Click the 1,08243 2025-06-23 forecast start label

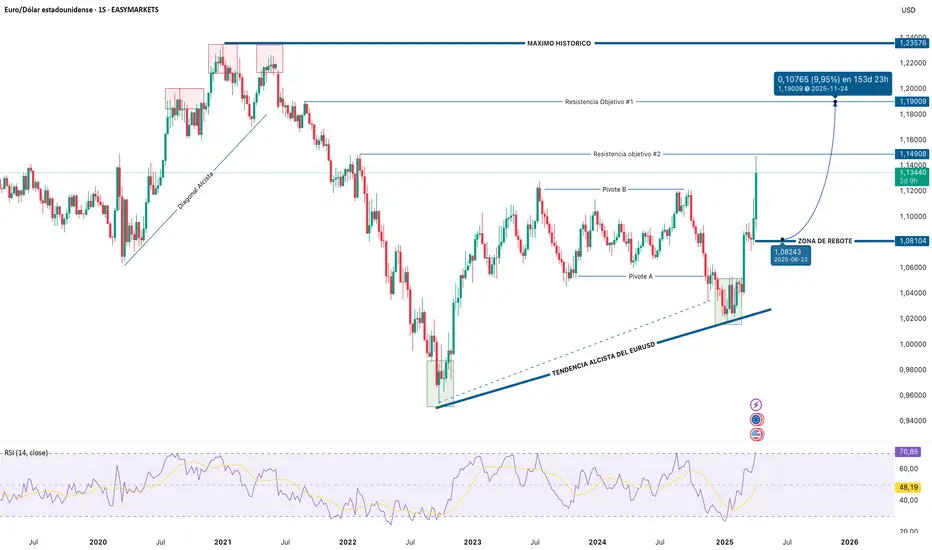tap(791, 256)
